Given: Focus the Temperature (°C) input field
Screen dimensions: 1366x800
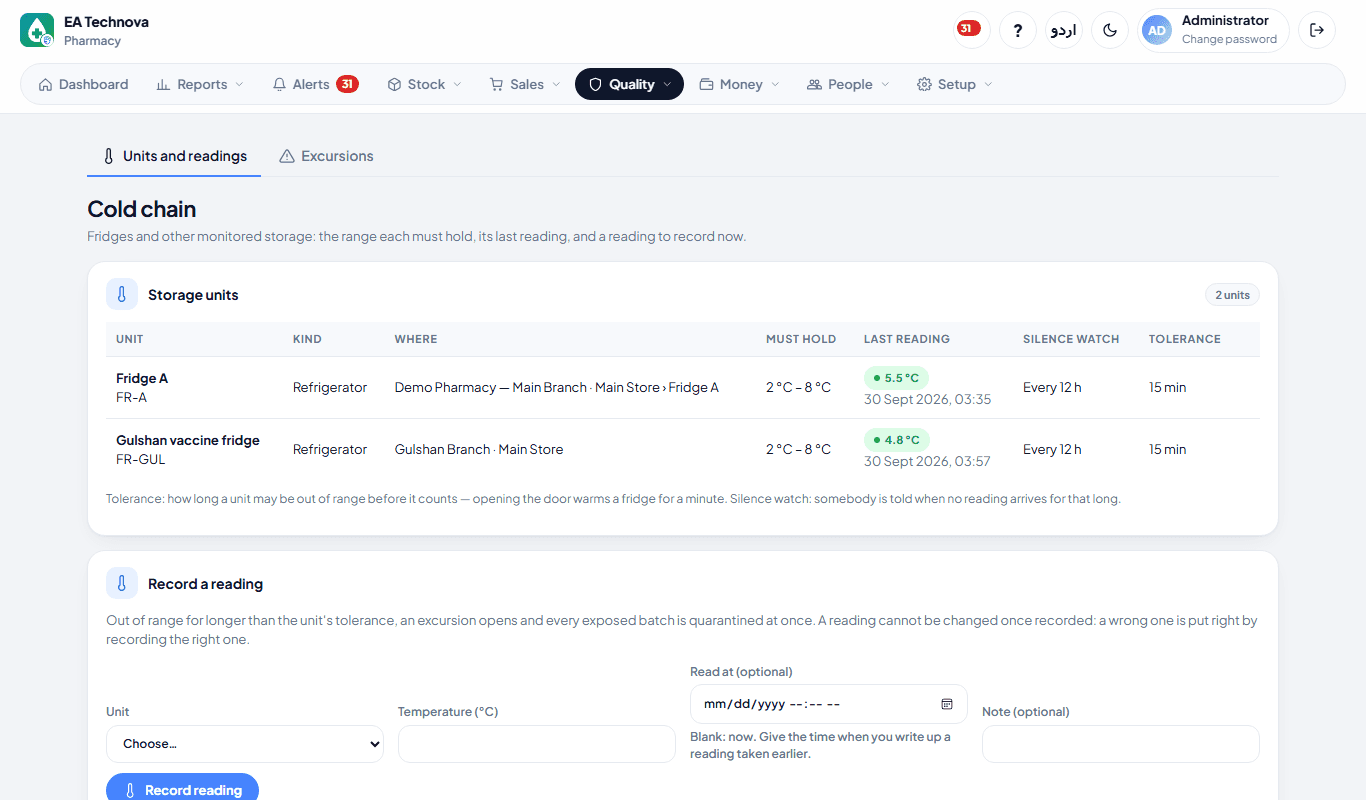Looking at the screenshot, I should [537, 744].
